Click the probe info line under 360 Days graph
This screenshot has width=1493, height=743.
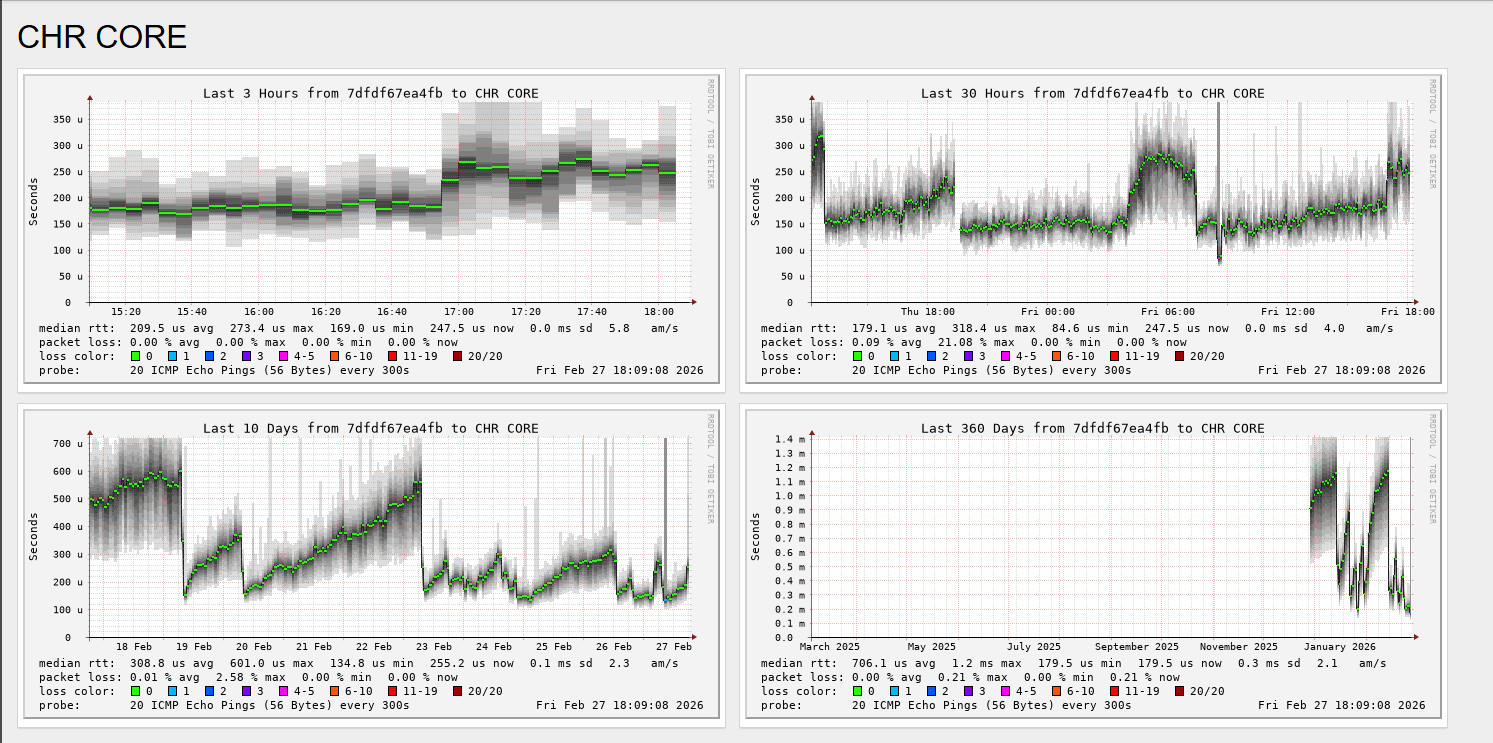click(1093, 705)
